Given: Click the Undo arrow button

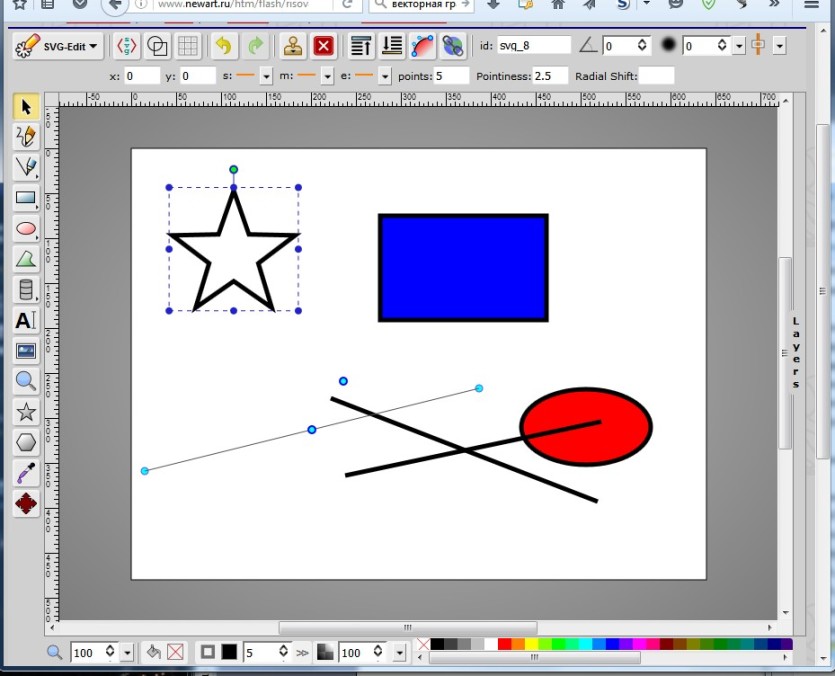Looking at the screenshot, I should (224, 46).
